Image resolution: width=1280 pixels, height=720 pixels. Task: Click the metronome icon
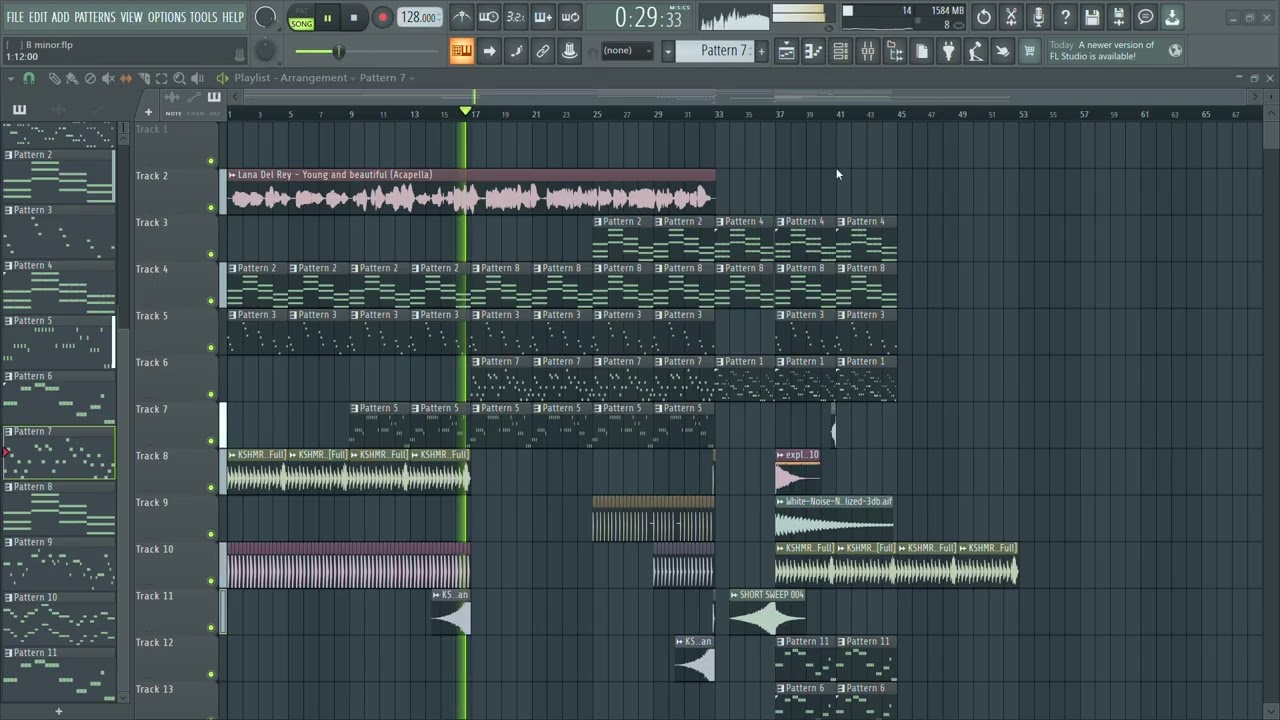click(462, 17)
